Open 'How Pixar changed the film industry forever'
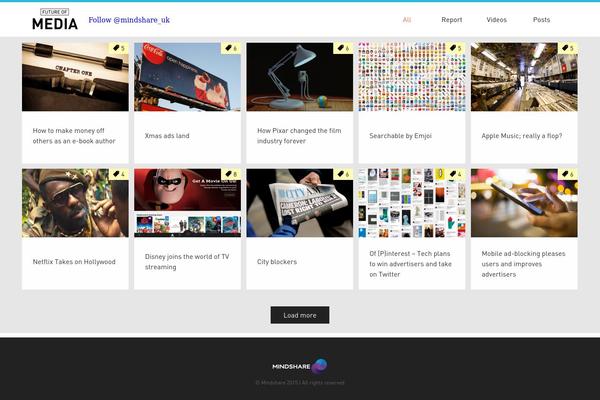The height and width of the screenshot is (400, 600). (x=299, y=136)
